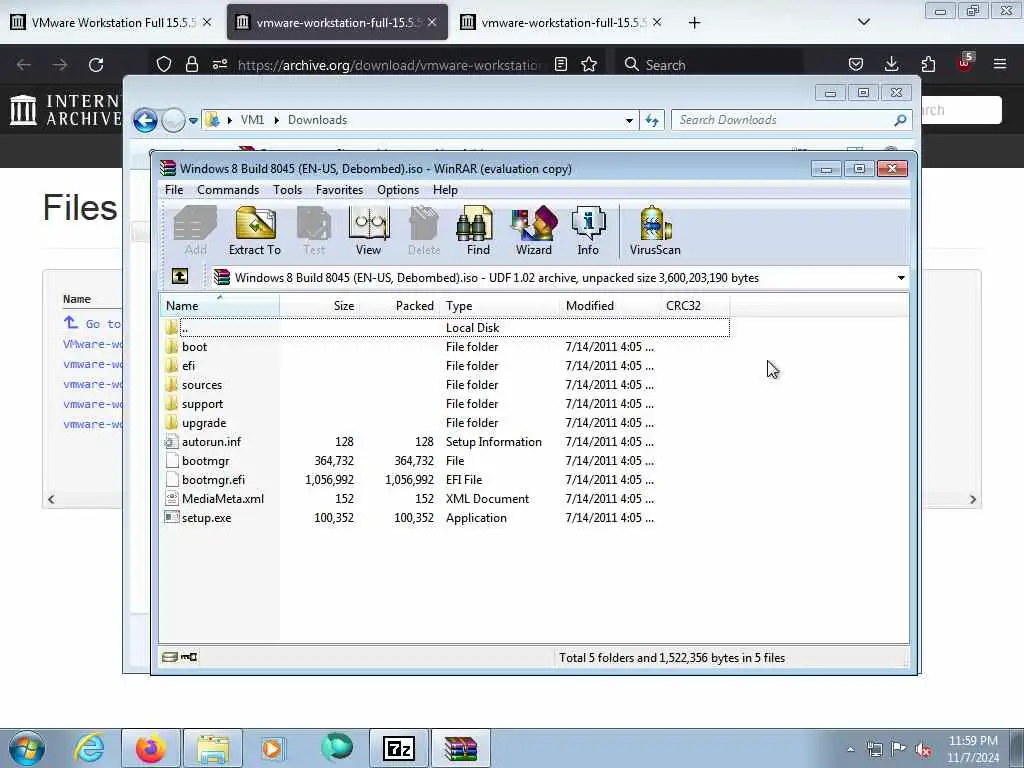This screenshot has height=768, width=1024.
Task: Open Explorer's recent locations dropdown arrow
Action: 193,121
